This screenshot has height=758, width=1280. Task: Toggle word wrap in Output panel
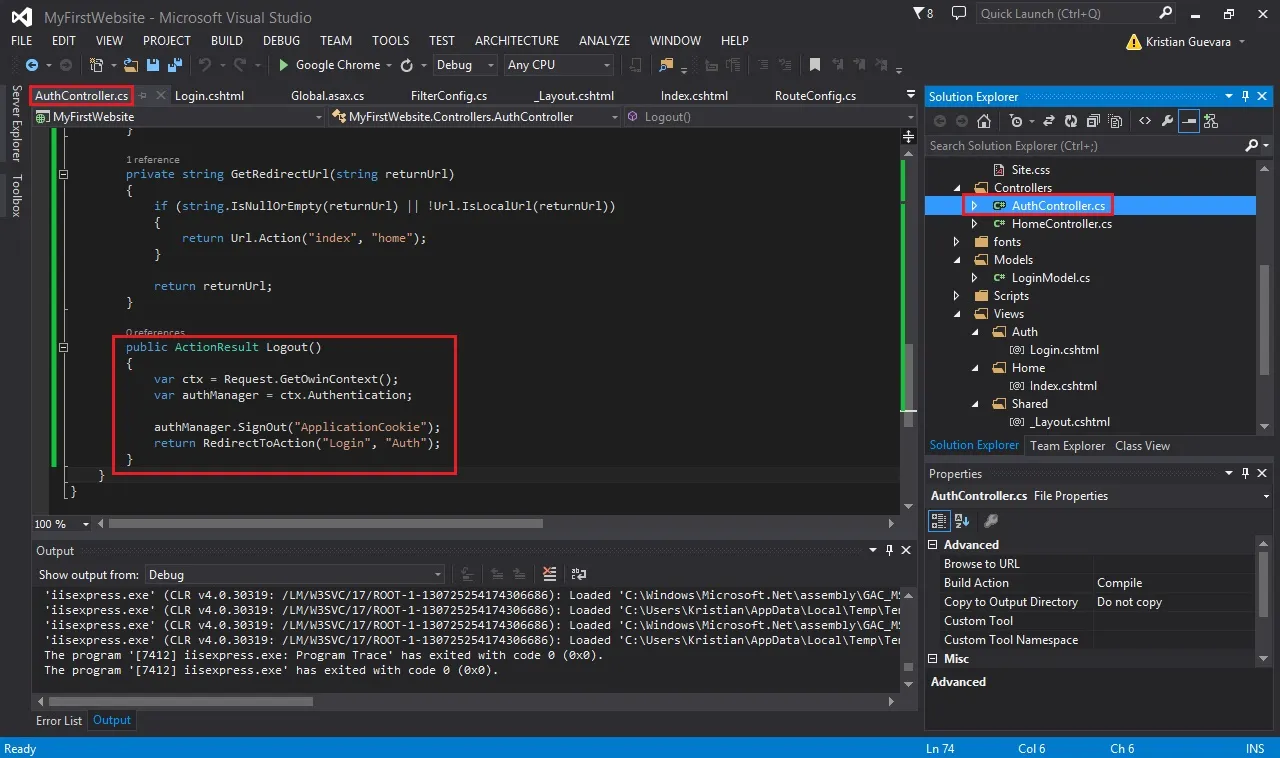pyautogui.click(x=578, y=574)
